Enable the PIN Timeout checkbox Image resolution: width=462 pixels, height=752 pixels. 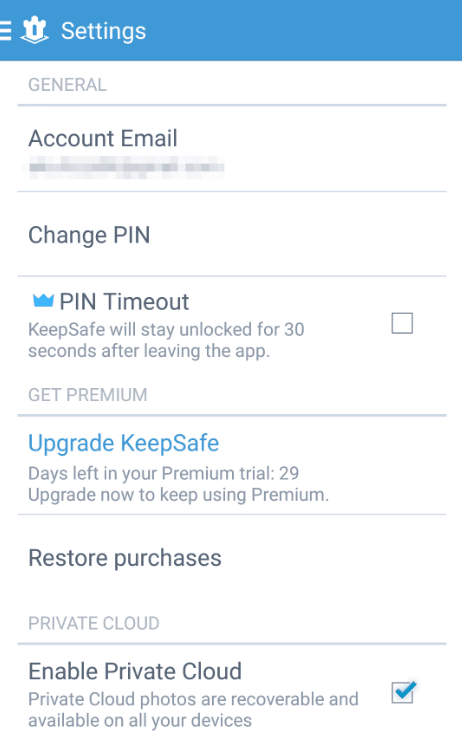(x=402, y=323)
